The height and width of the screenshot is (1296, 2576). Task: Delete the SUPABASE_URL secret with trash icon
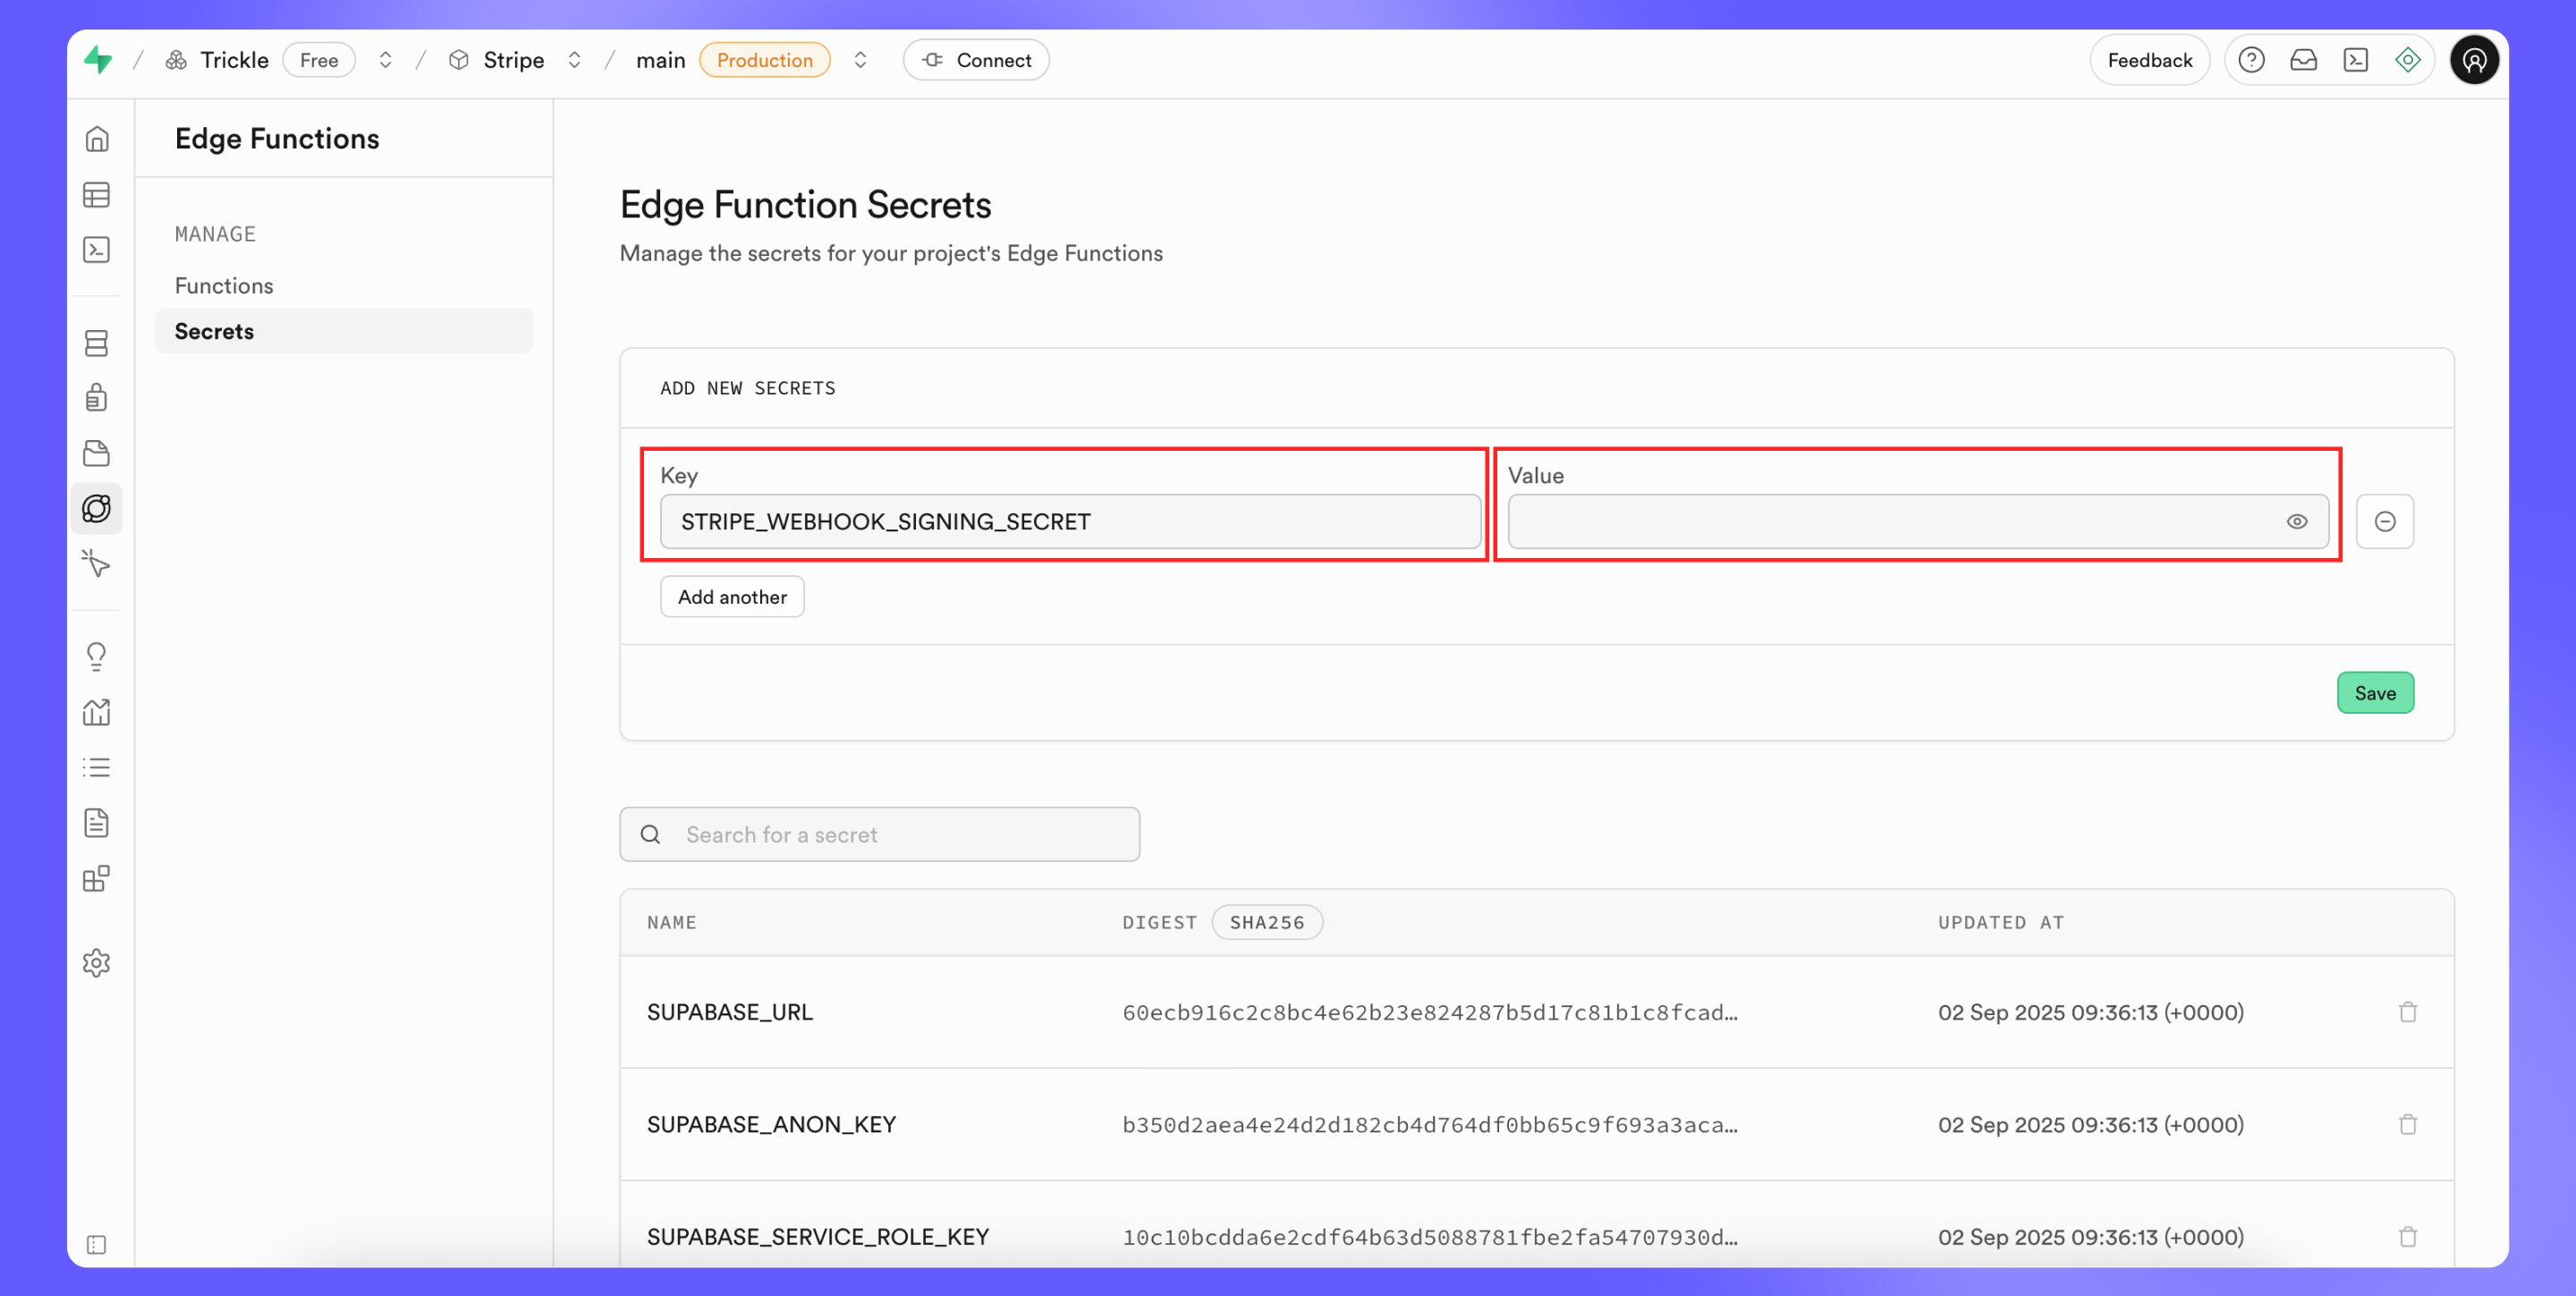(2407, 1012)
